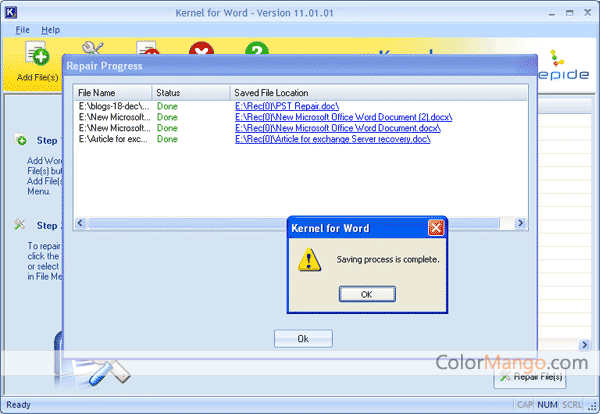Click the warning icon in message box

coord(311,260)
